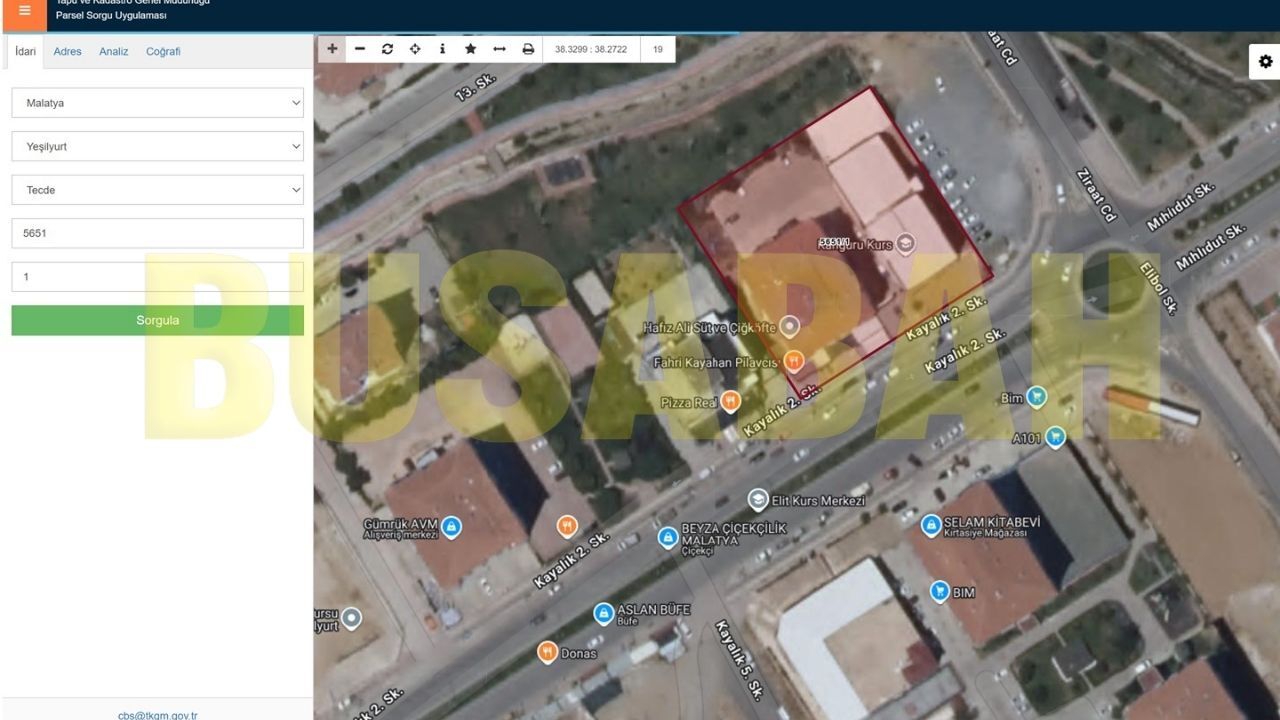Open map settings gear
This screenshot has width=1280, height=720.
click(1265, 61)
